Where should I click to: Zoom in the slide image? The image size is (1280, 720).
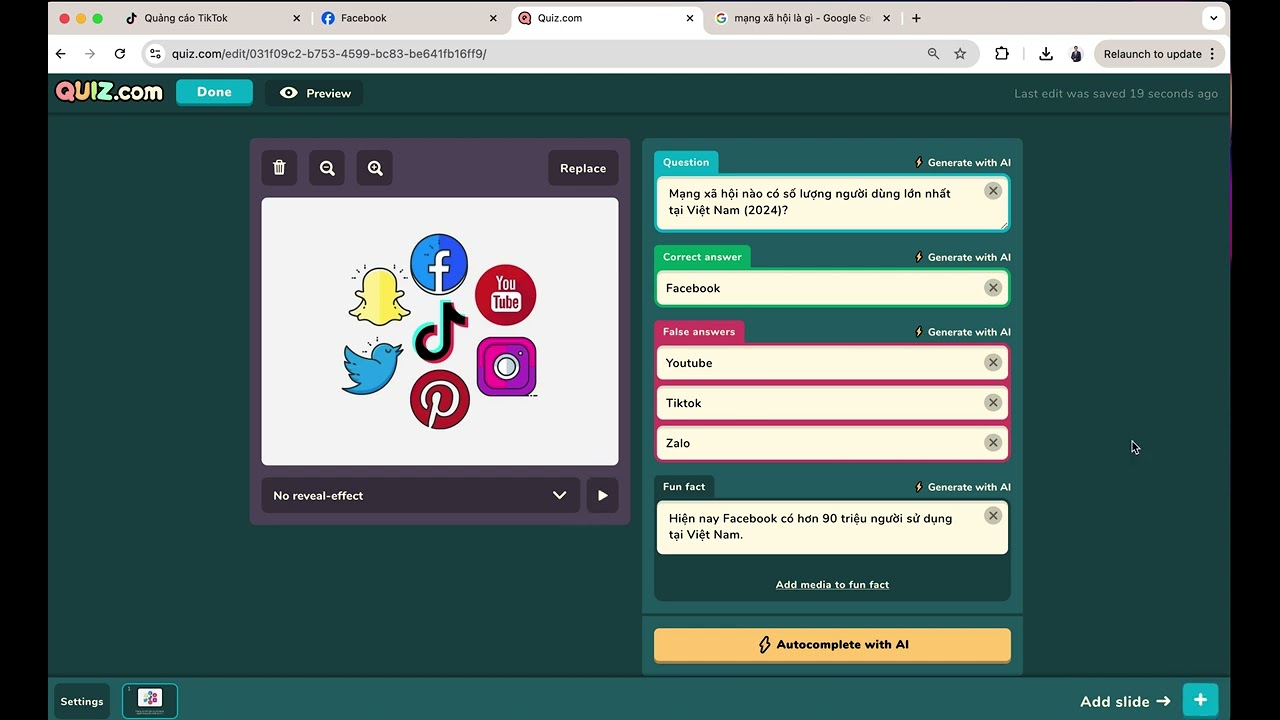[x=375, y=168]
